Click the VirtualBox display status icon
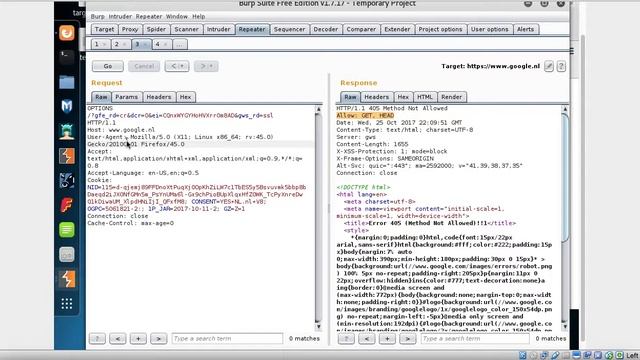The width and height of the screenshot is (640, 360). click(x=576, y=356)
